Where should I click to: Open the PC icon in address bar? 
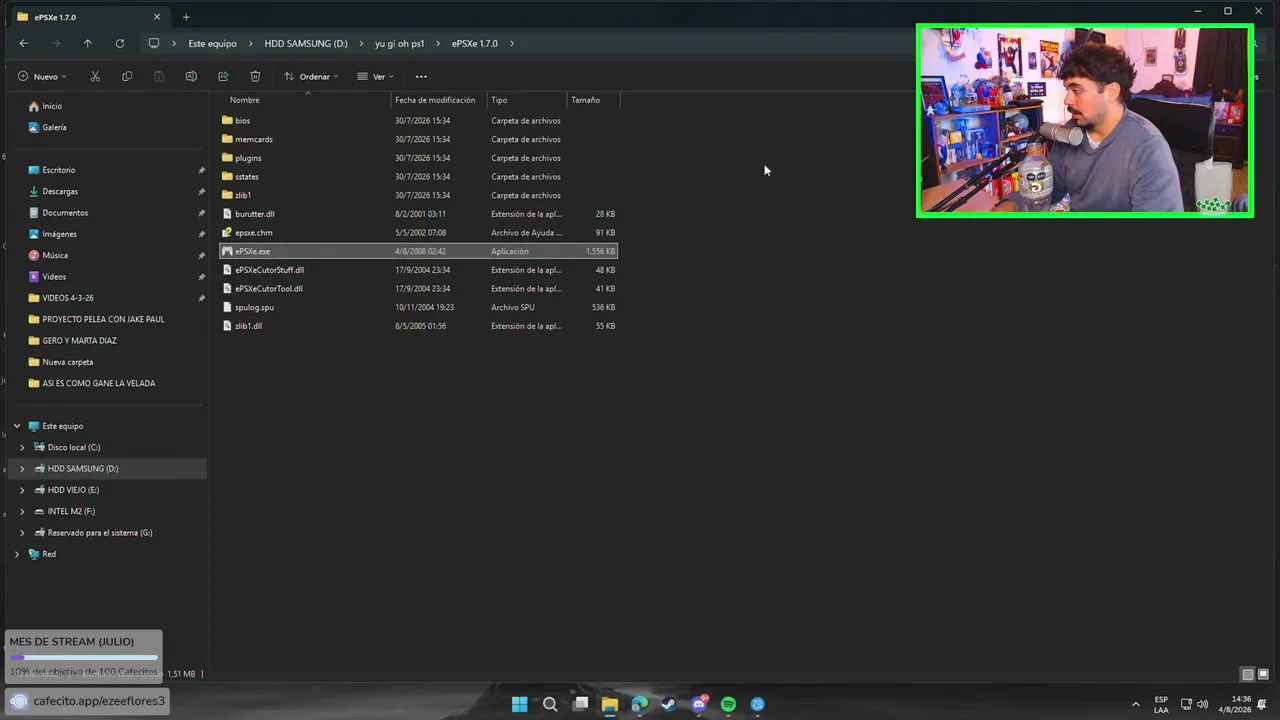(154, 43)
